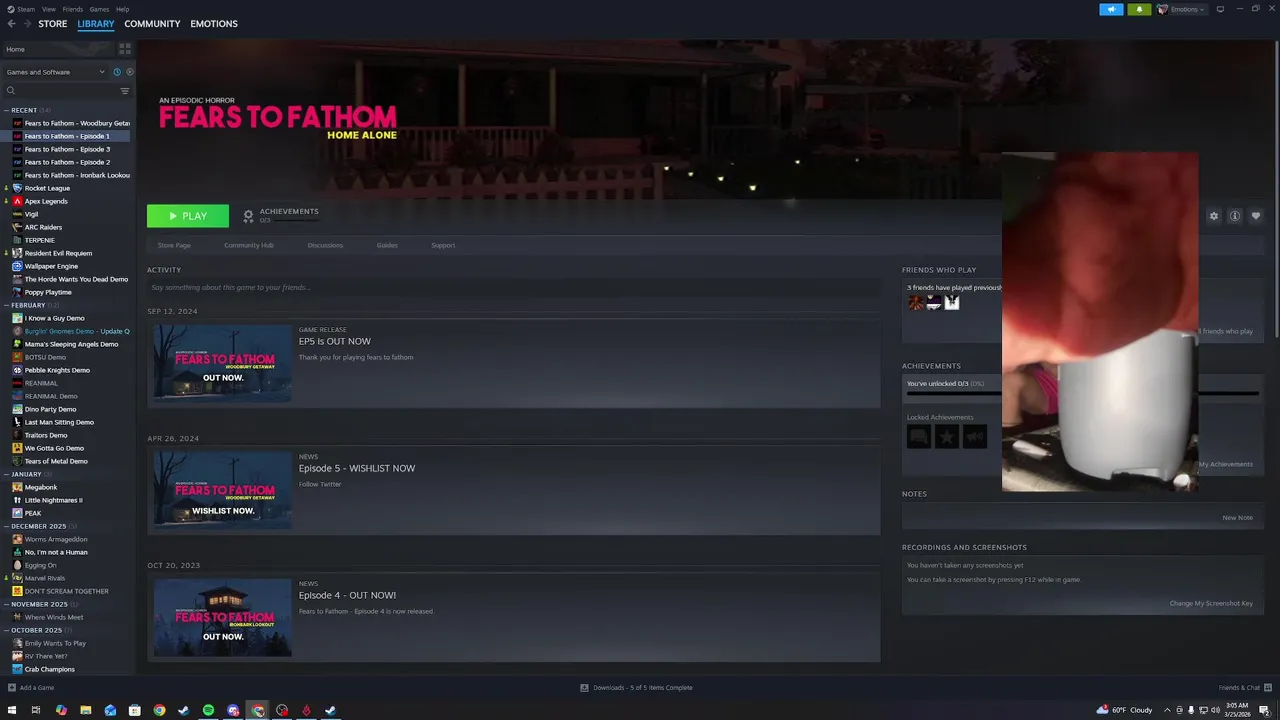
Task: Enter Big Picture mode via monitor icon
Action: click(1220, 9)
